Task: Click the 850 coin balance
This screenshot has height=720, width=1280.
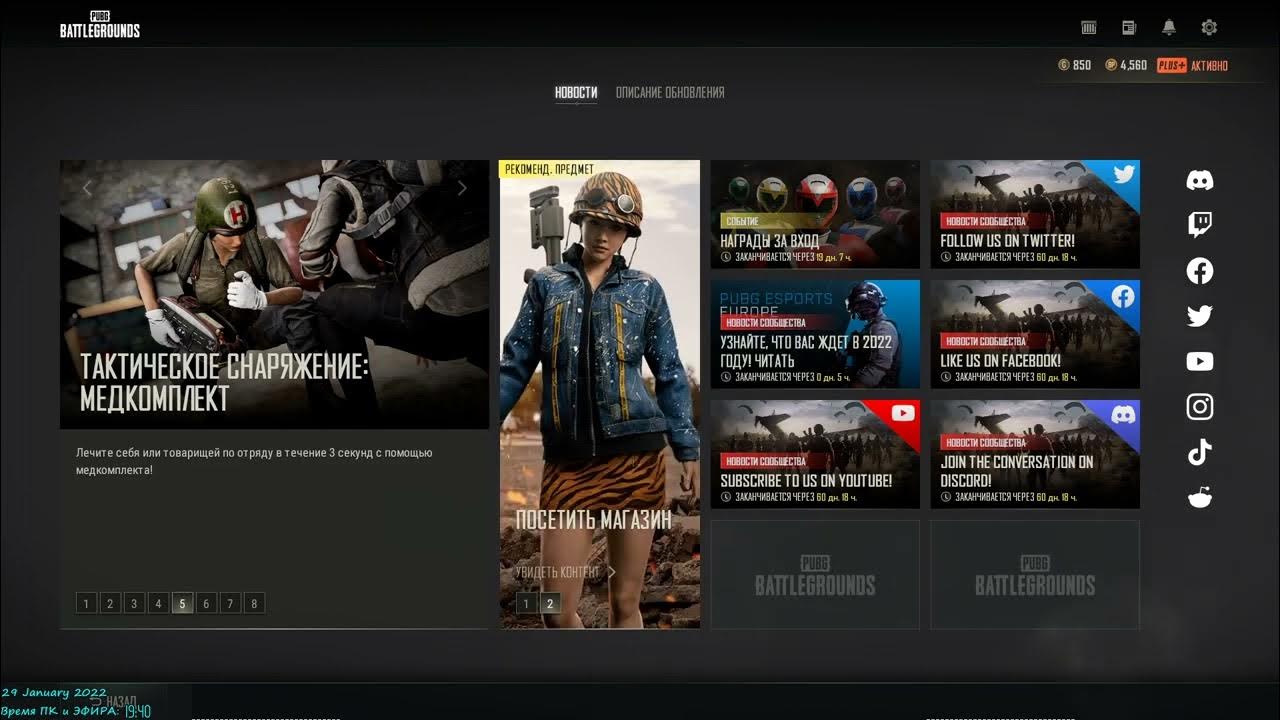Action: [1075, 65]
